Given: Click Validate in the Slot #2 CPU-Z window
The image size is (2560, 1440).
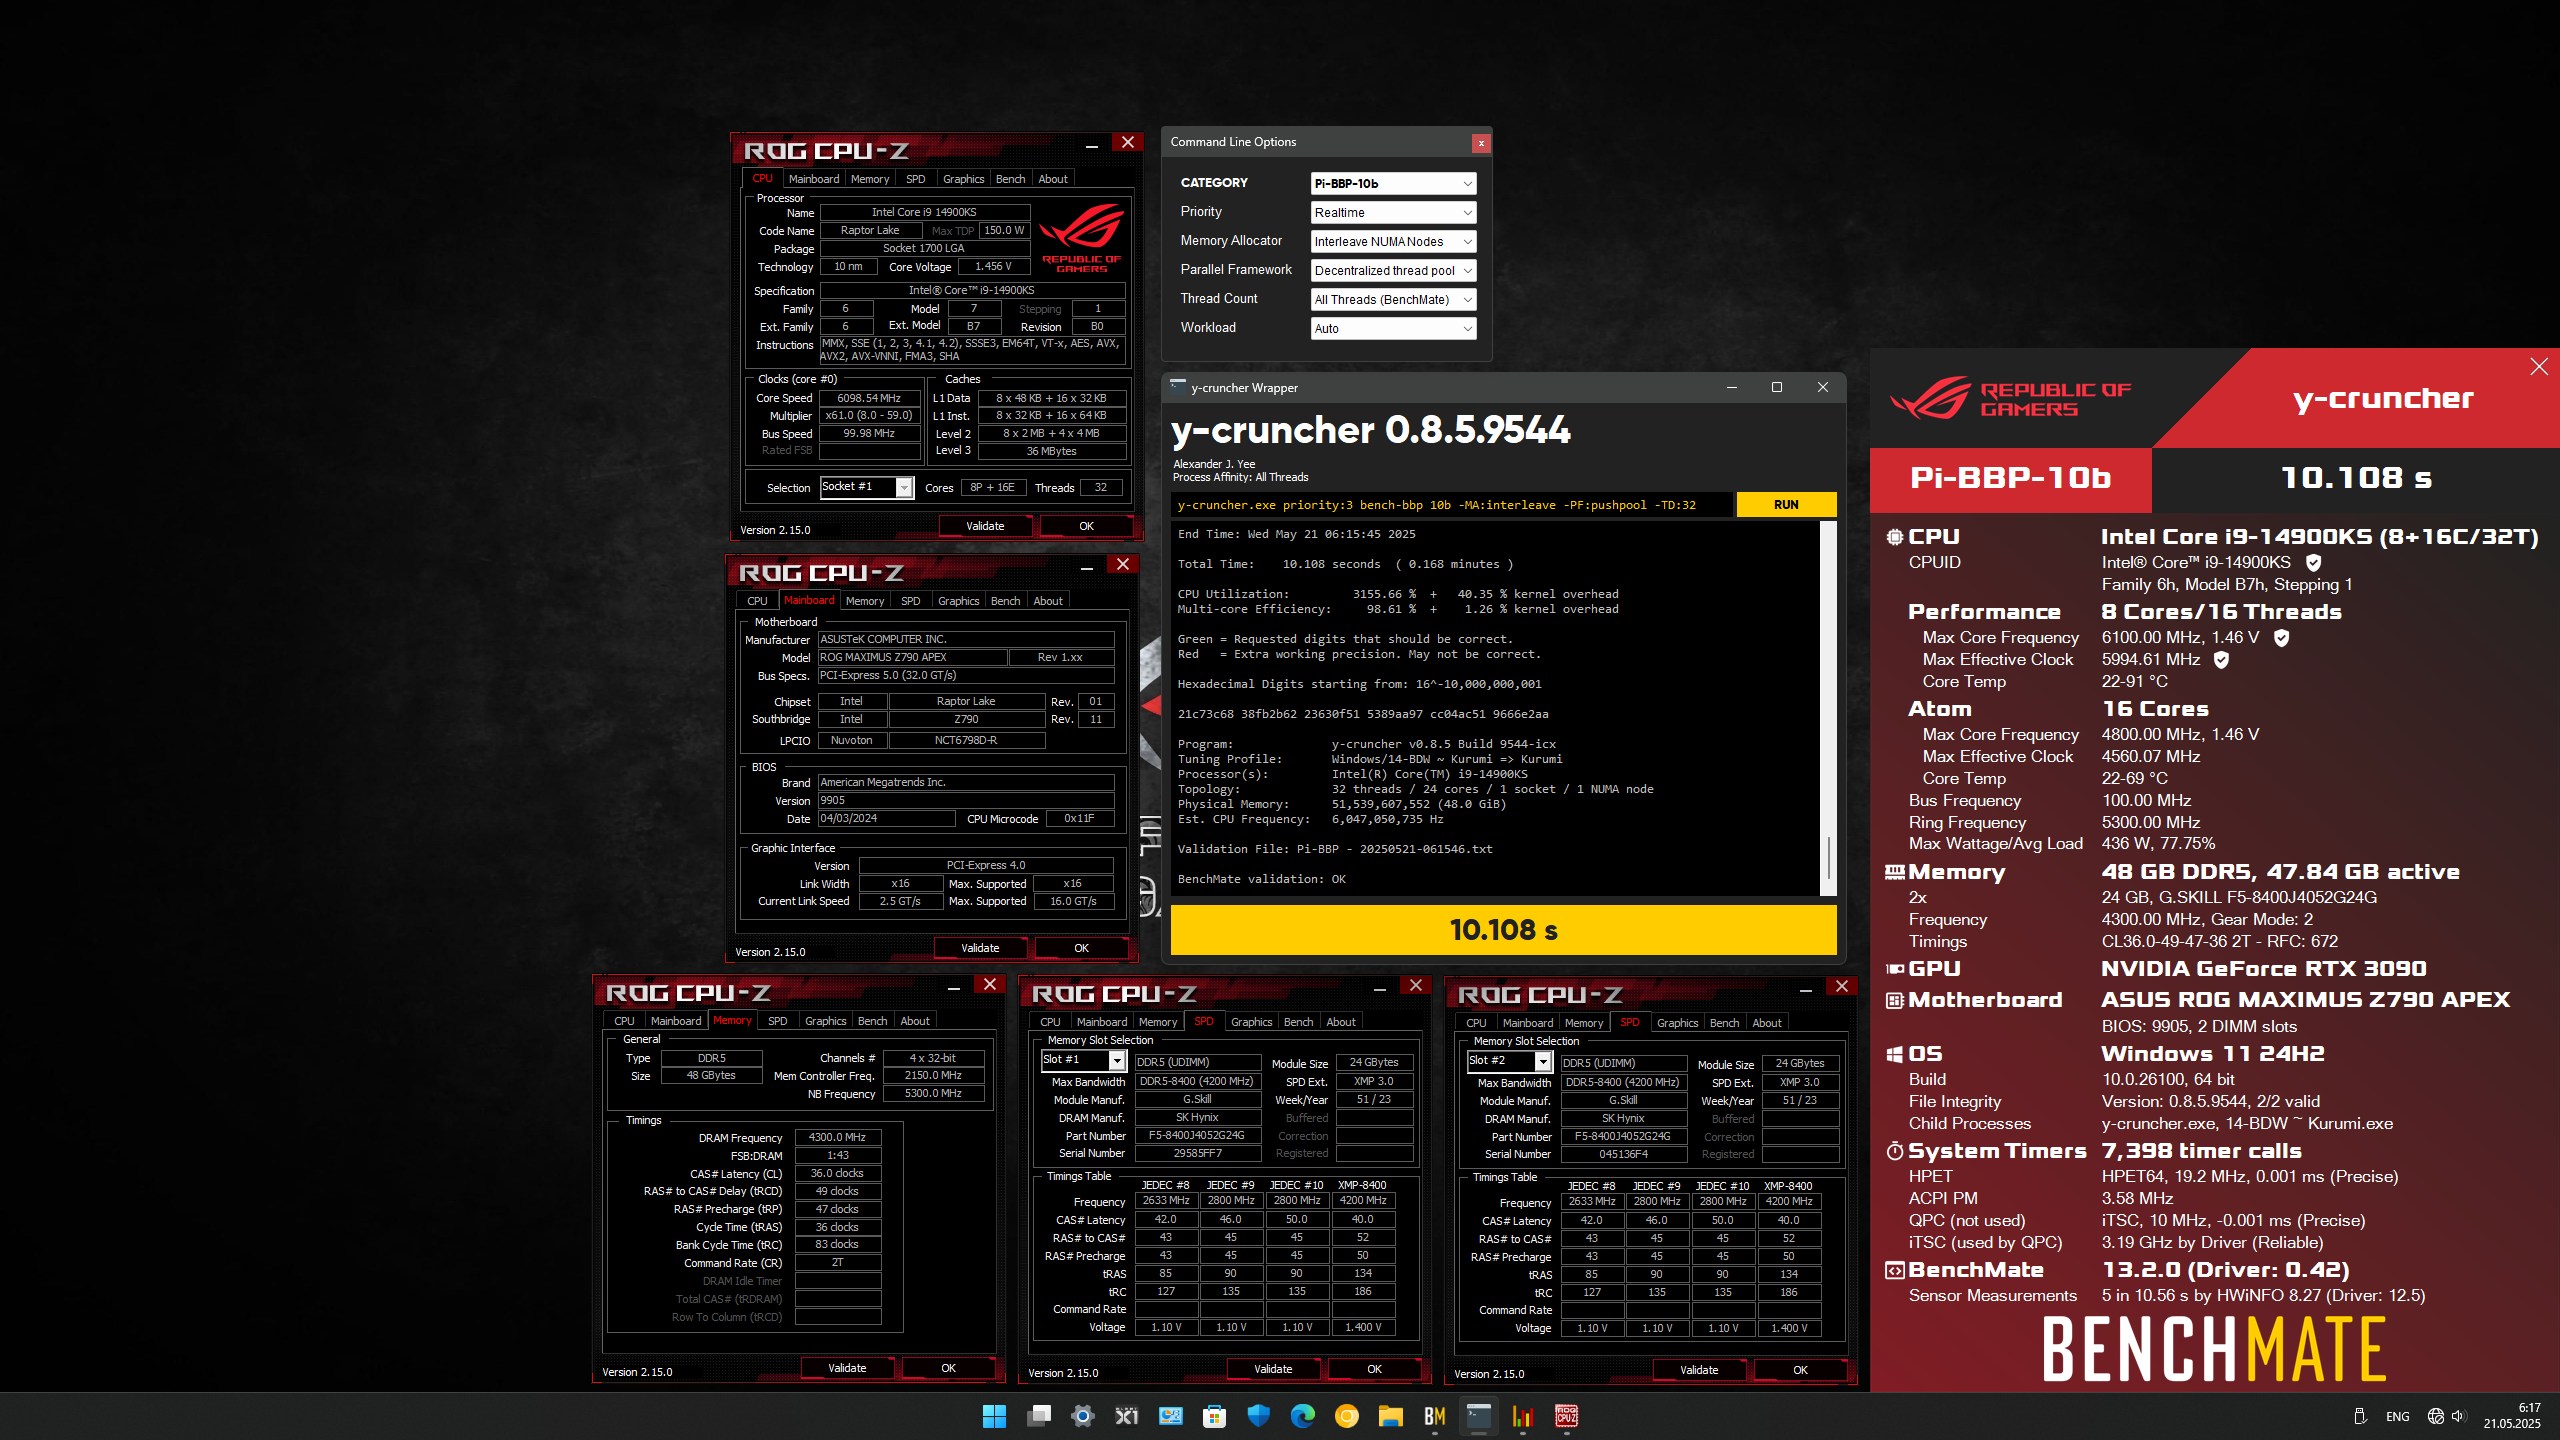Looking at the screenshot, I should [1699, 1370].
